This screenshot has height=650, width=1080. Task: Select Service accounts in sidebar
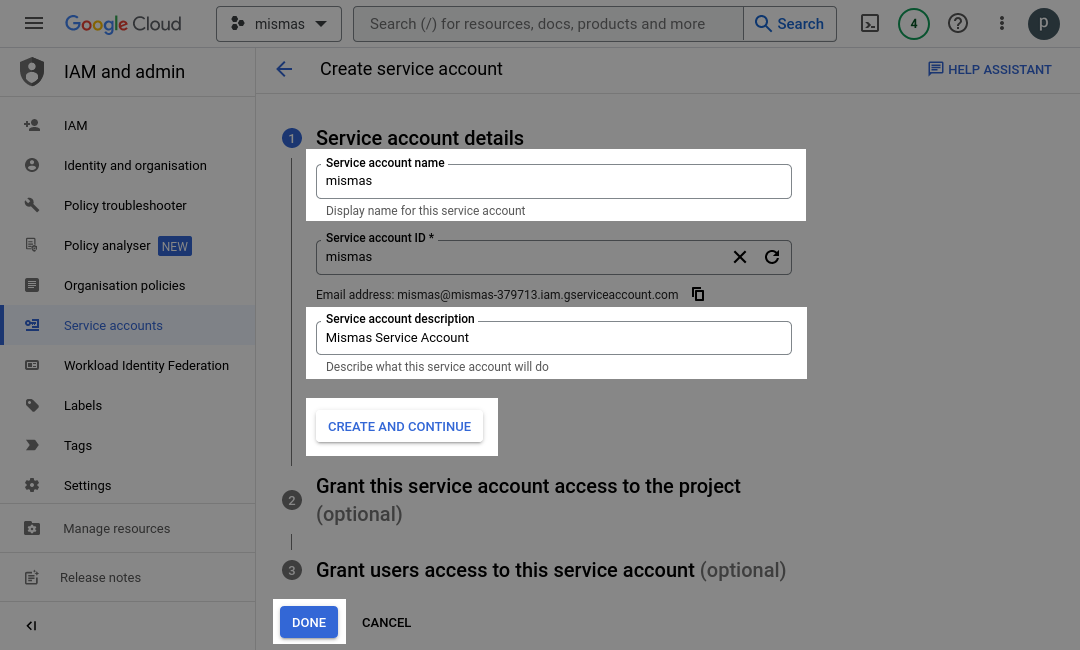(x=127, y=325)
